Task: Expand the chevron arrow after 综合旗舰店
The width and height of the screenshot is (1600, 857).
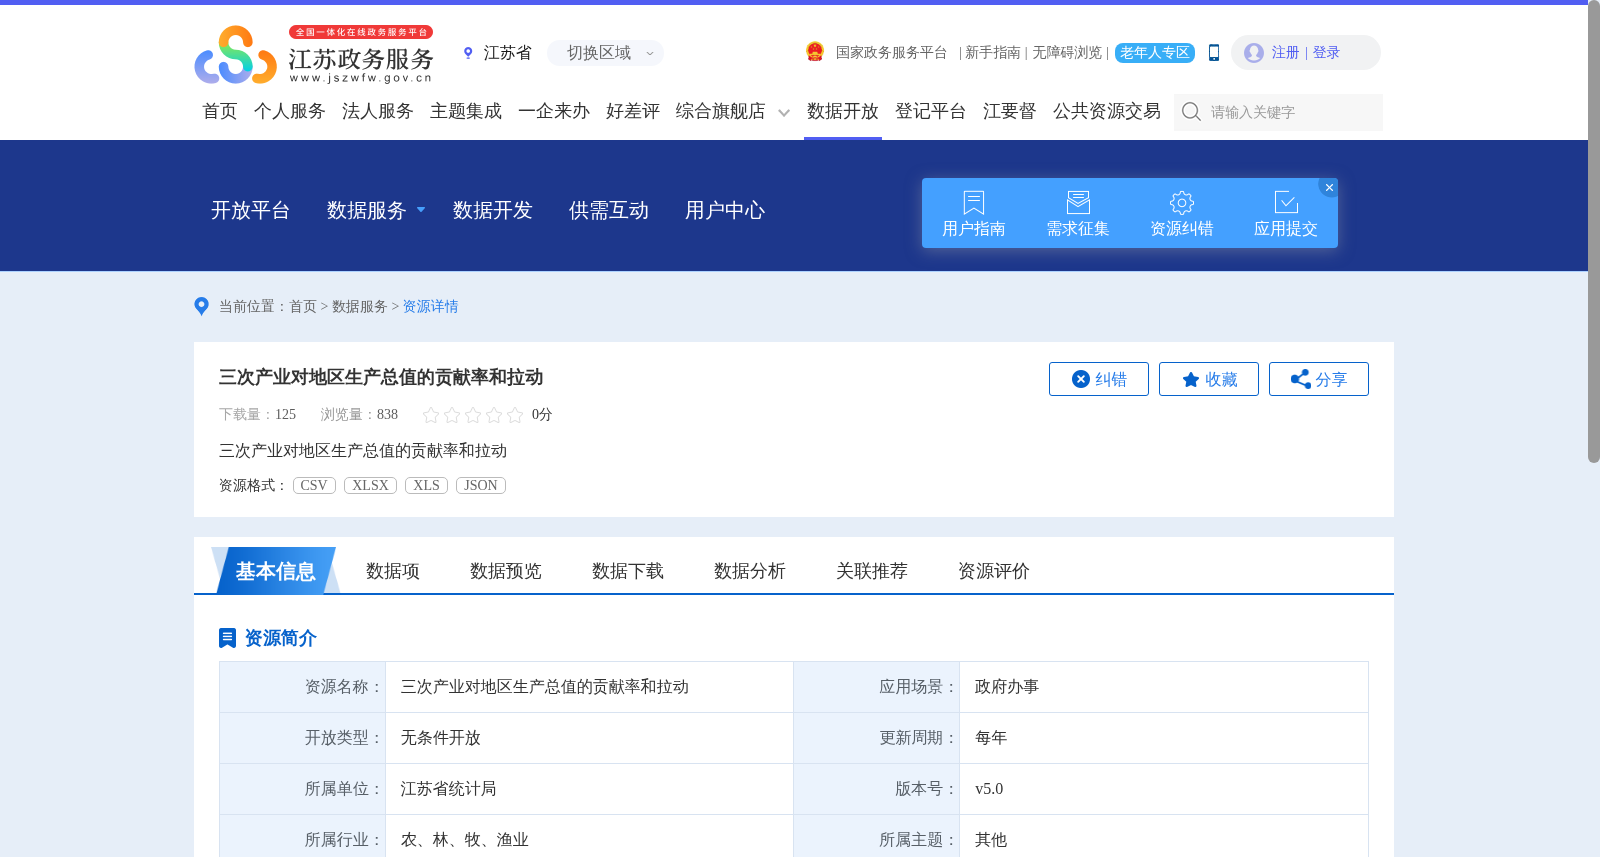Action: (x=784, y=113)
